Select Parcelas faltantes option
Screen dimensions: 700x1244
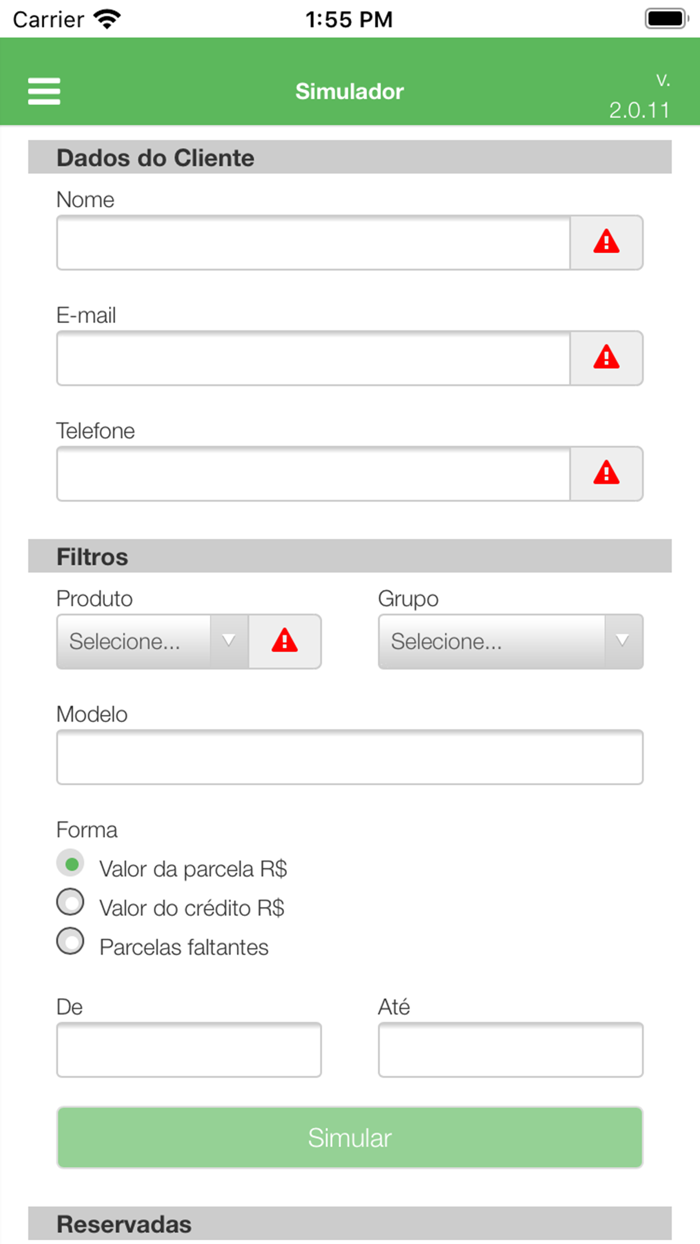[x=70, y=942]
